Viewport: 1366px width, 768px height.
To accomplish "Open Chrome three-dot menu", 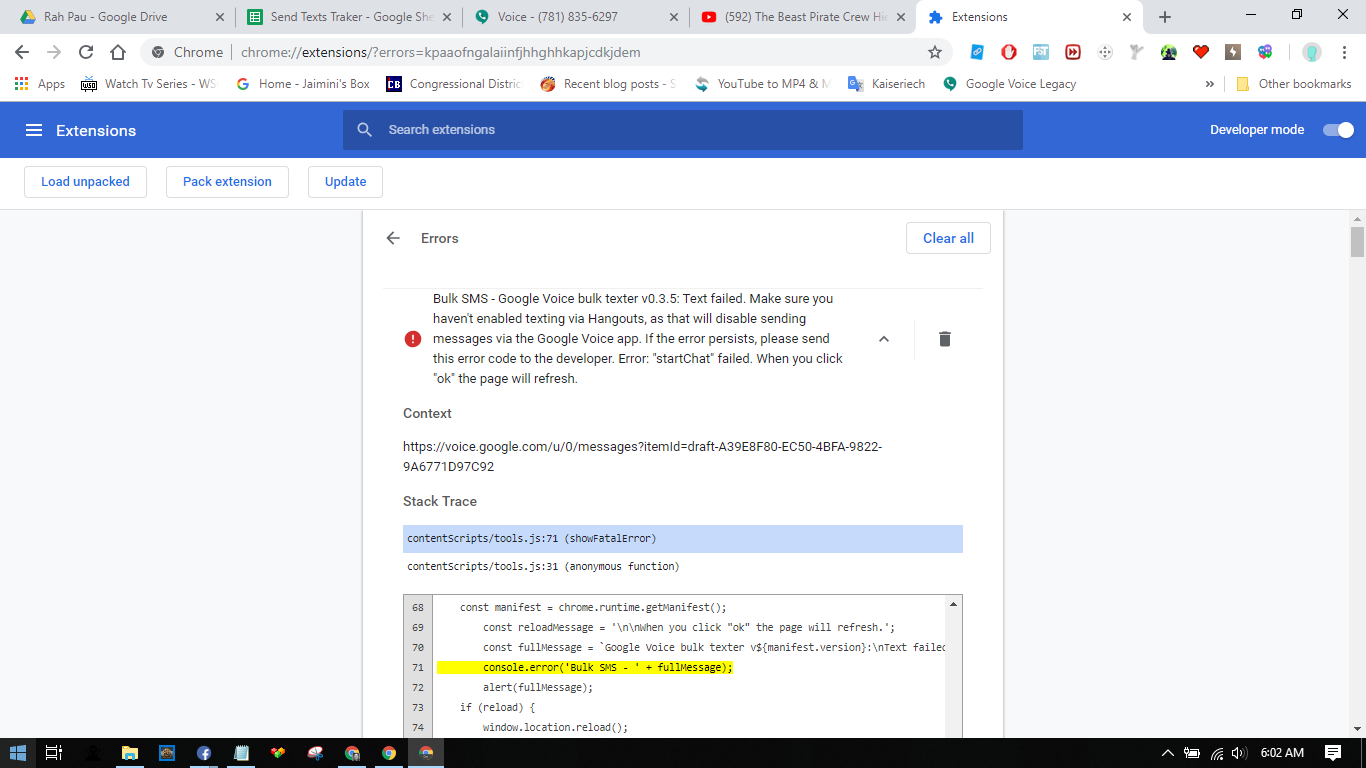I will click(1344, 52).
